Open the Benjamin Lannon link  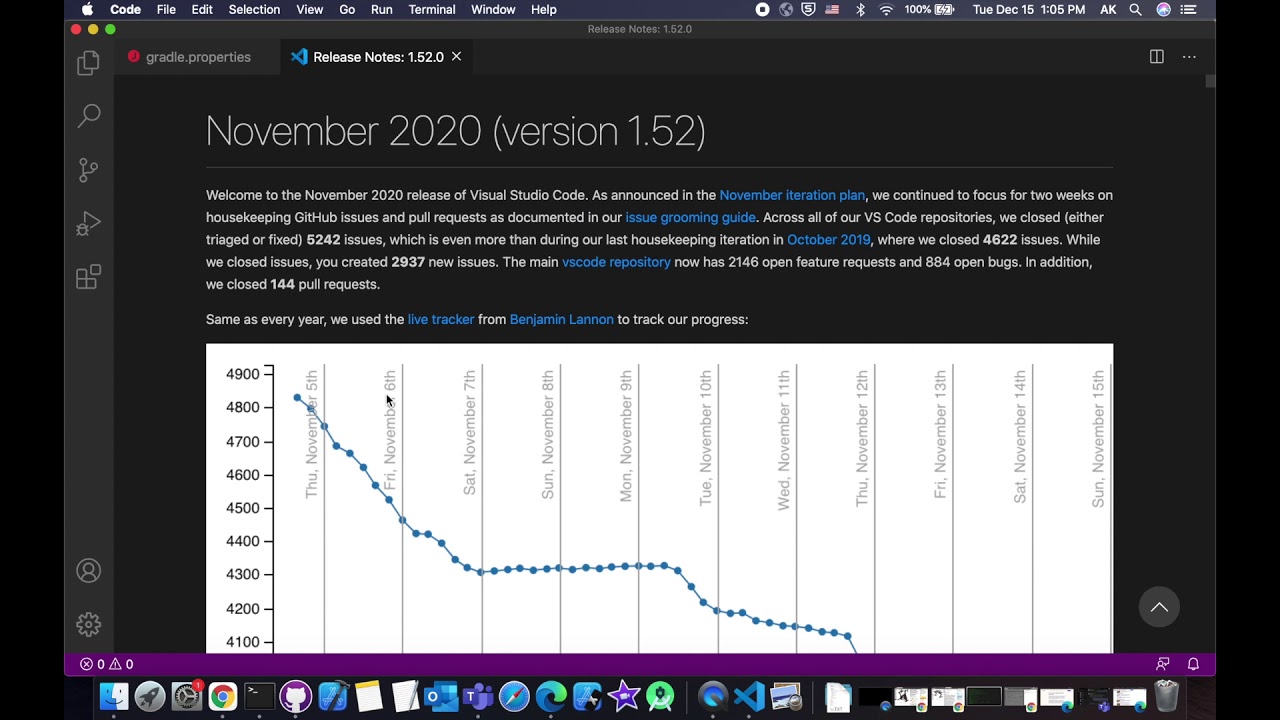[x=561, y=319]
